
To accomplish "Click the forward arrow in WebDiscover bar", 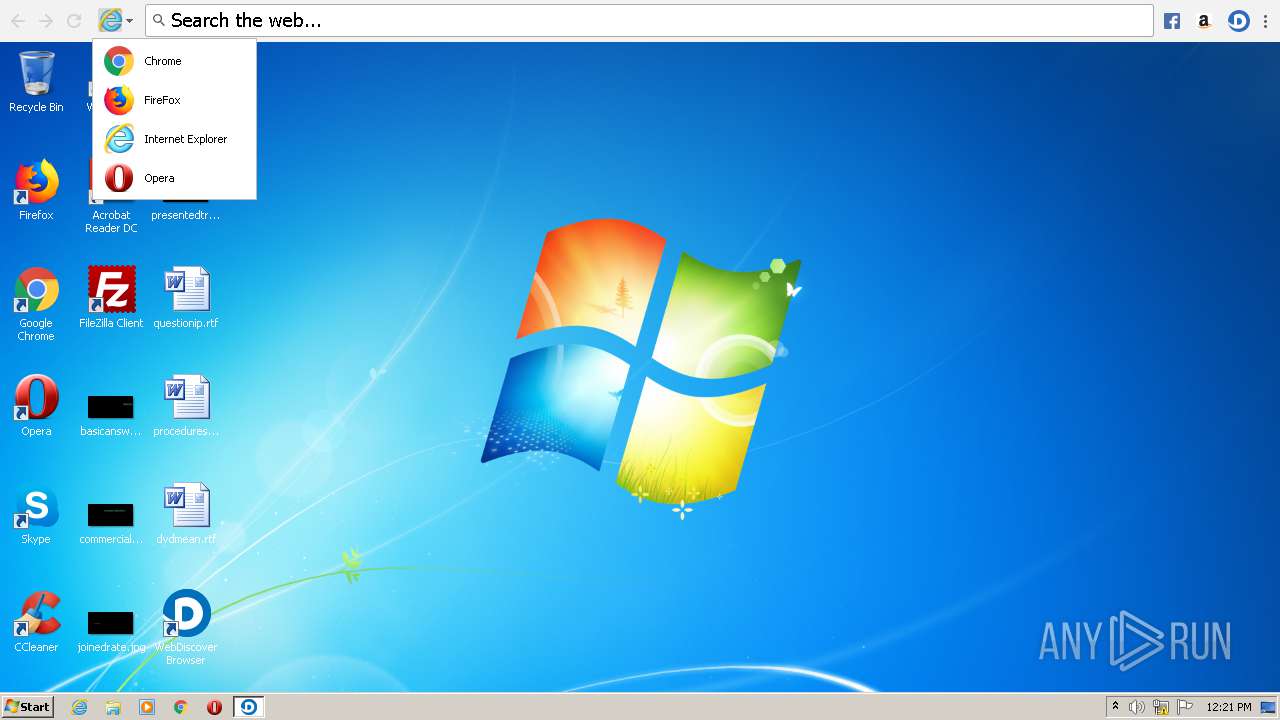I will point(46,20).
